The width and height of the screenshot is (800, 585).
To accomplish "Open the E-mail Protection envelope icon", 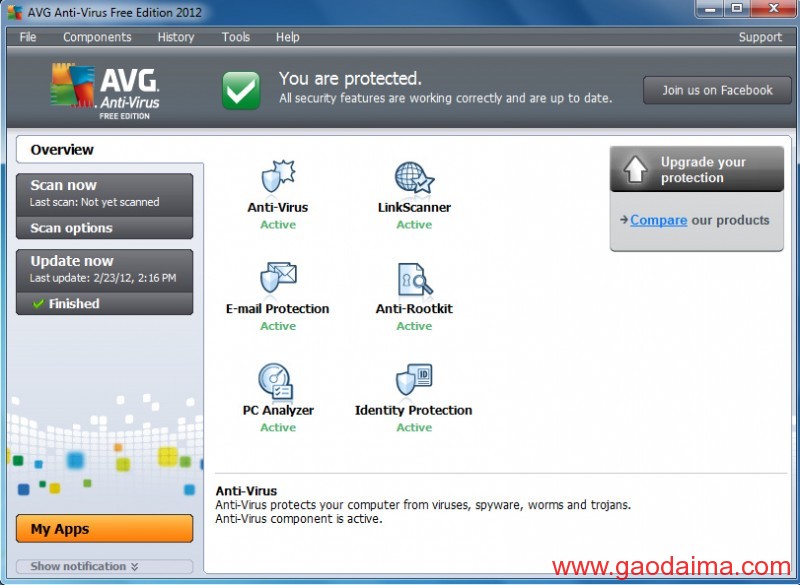I will pos(278,278).
